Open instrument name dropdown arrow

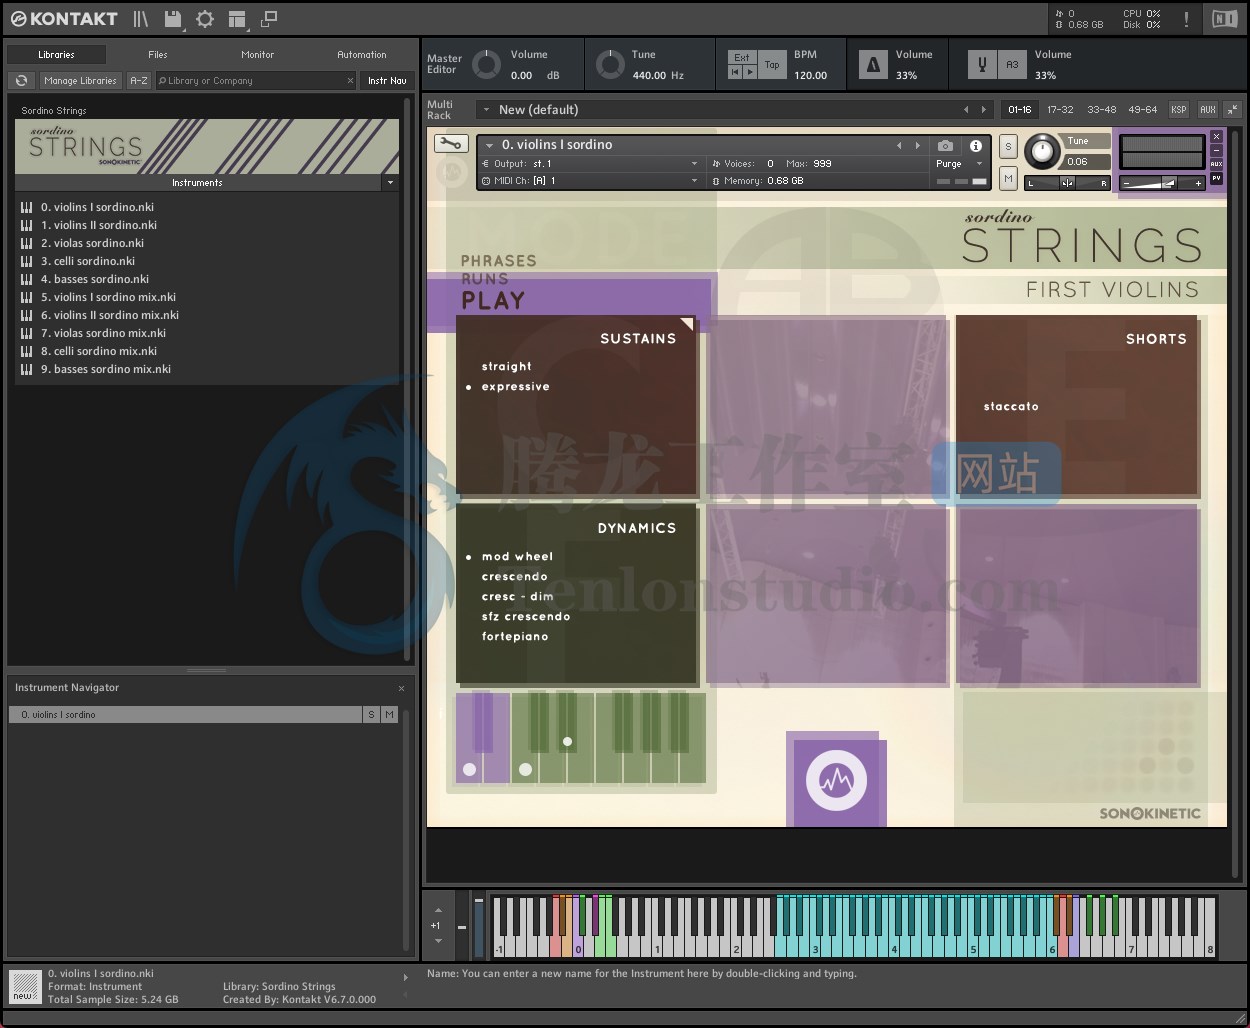point(489,145)
